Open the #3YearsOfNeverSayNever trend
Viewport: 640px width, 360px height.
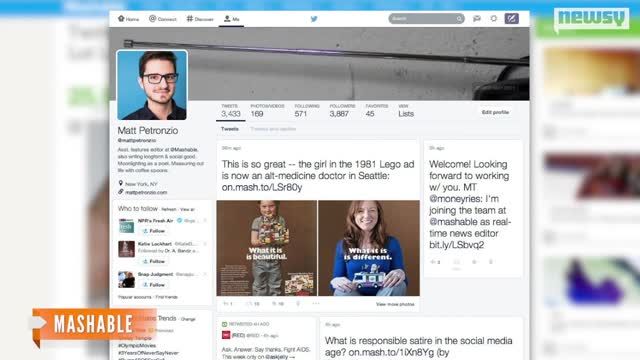(x=148, y=353)
